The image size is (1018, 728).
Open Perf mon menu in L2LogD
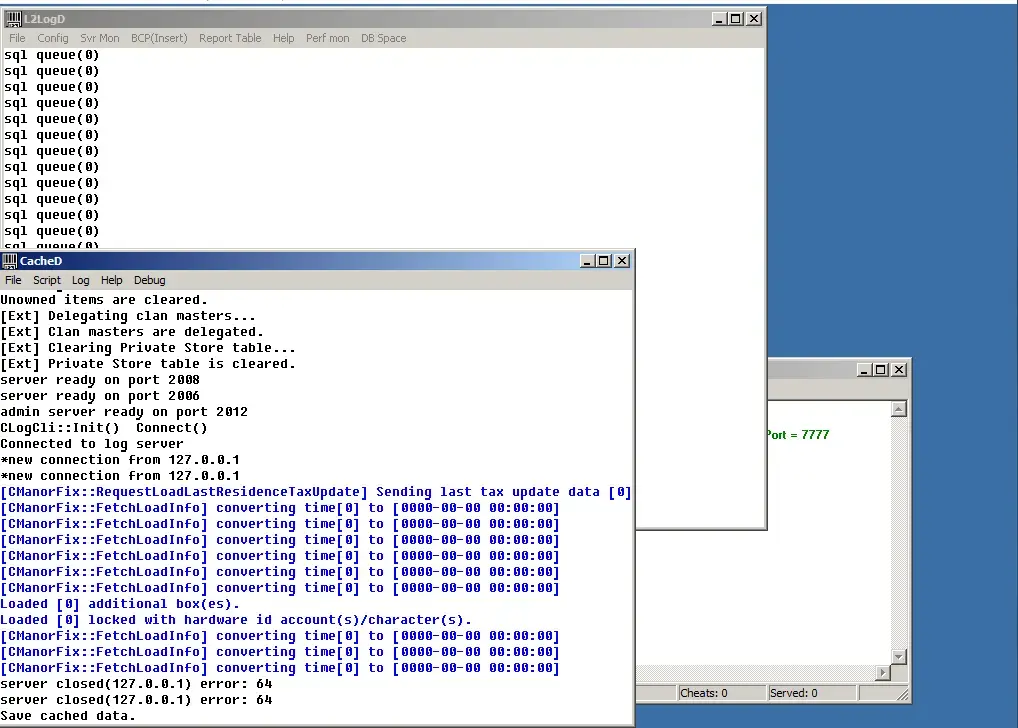point(327,38)
